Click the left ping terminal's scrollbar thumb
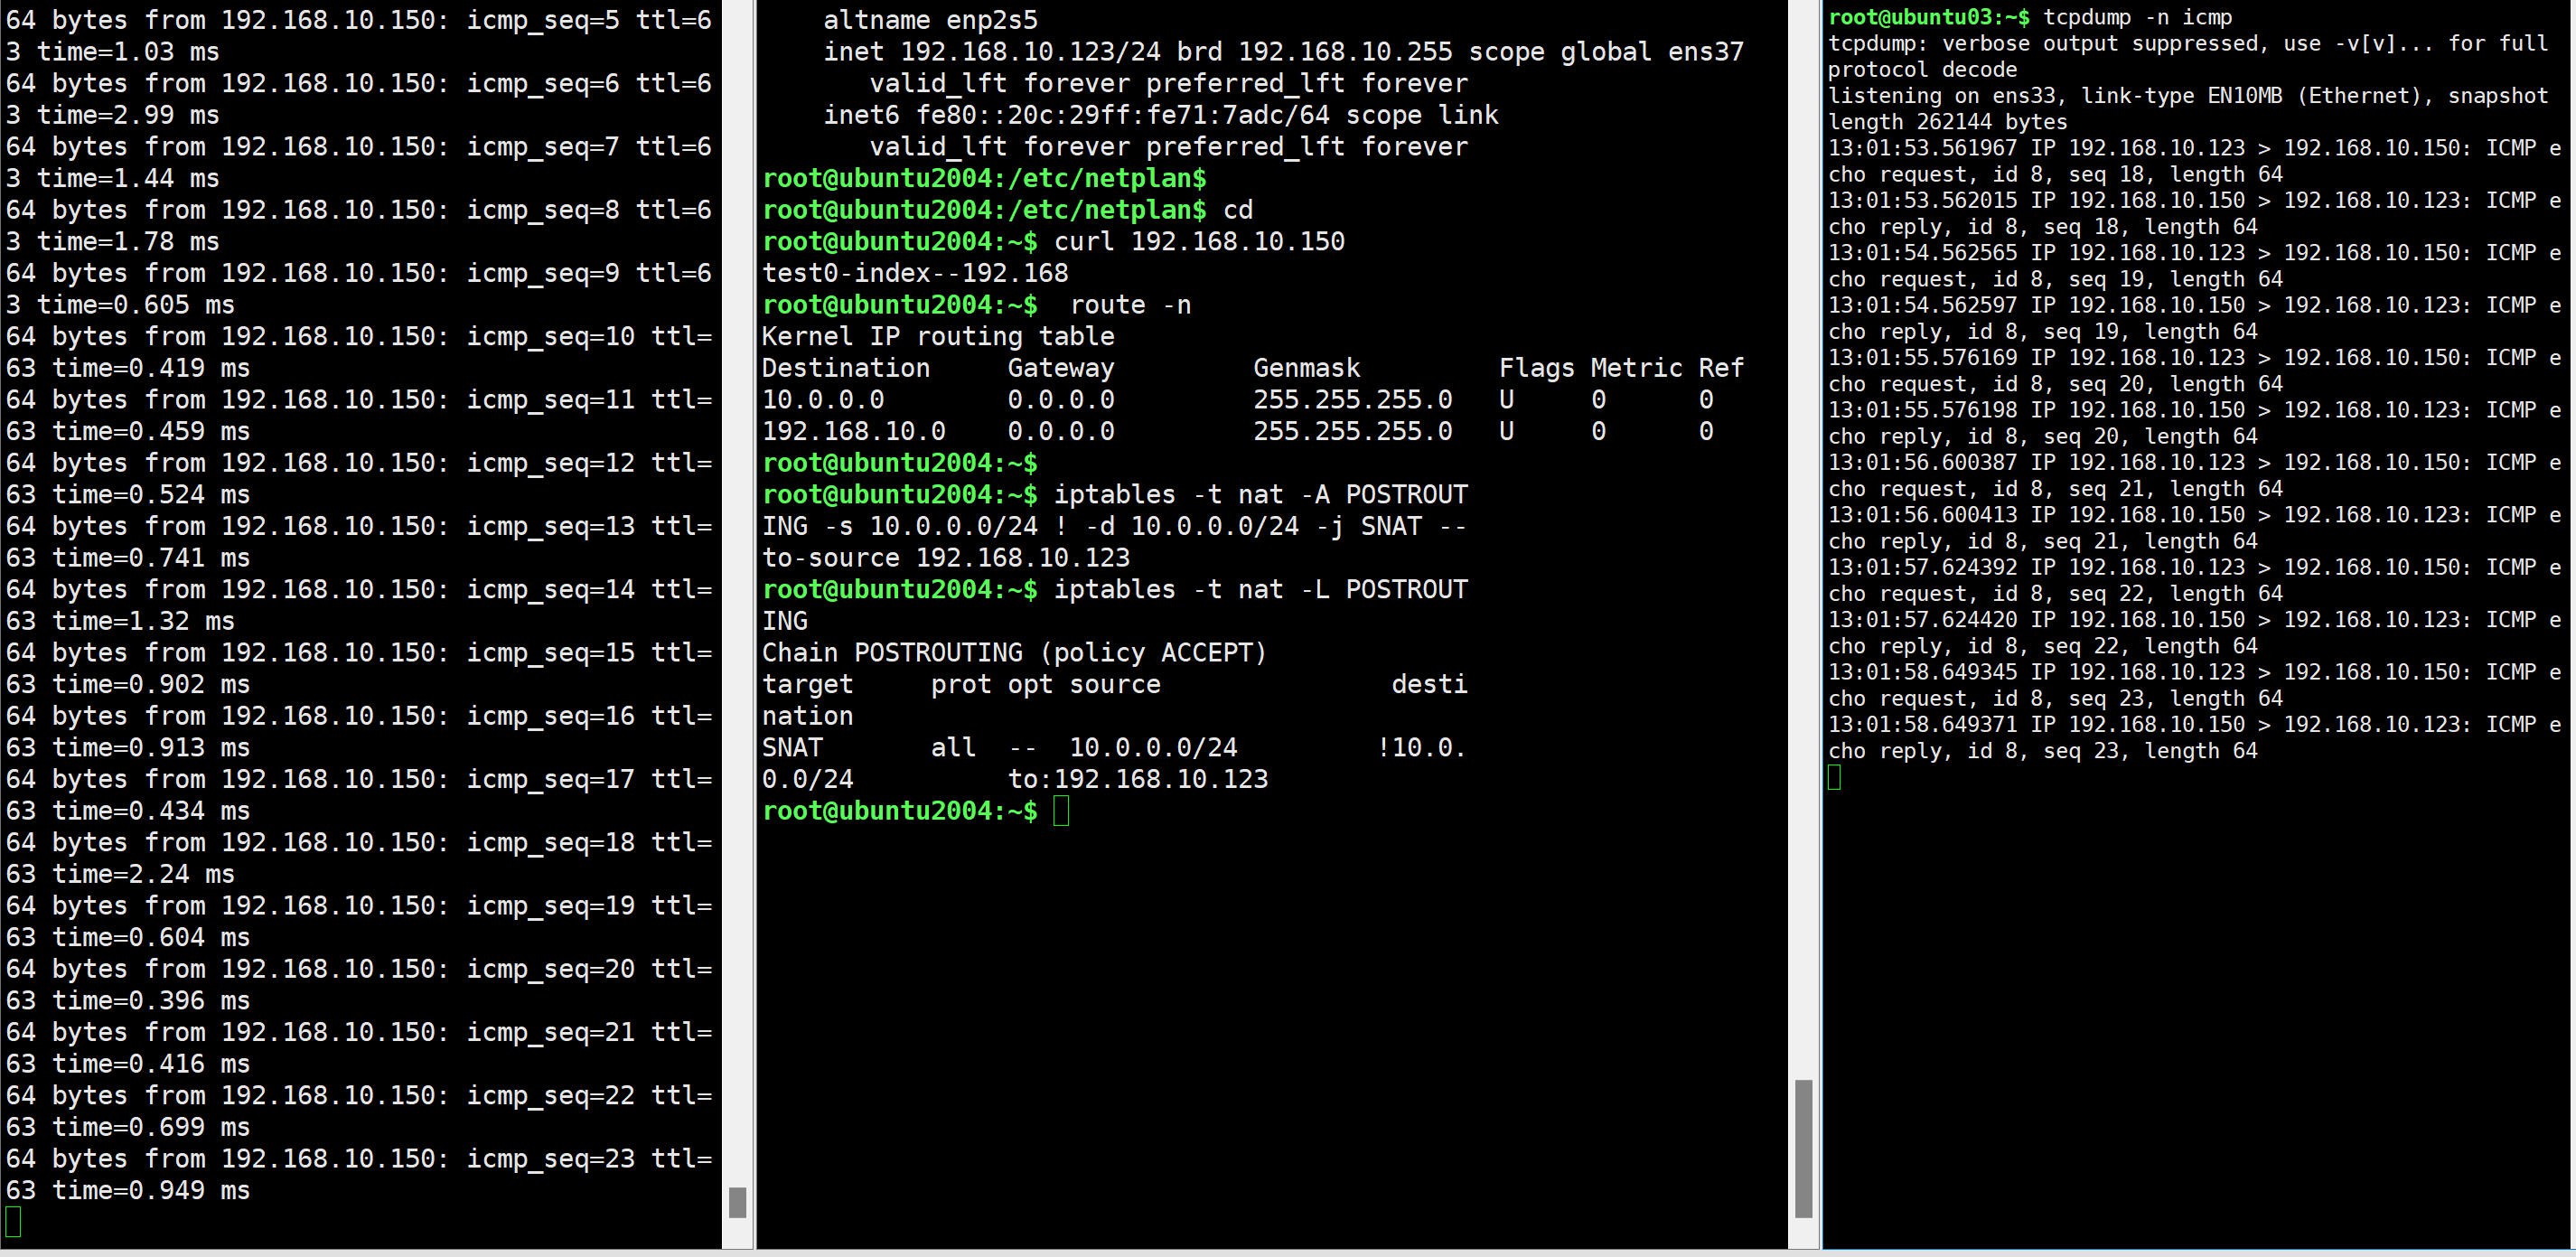 click(737, 1201)
